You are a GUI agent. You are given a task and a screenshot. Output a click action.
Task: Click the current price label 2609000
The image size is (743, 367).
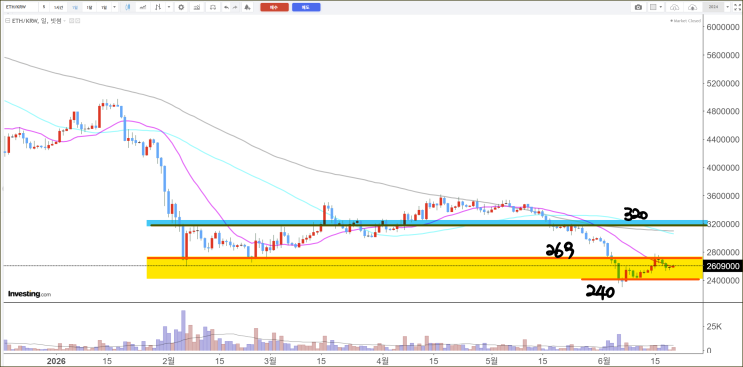pos(723,266)
